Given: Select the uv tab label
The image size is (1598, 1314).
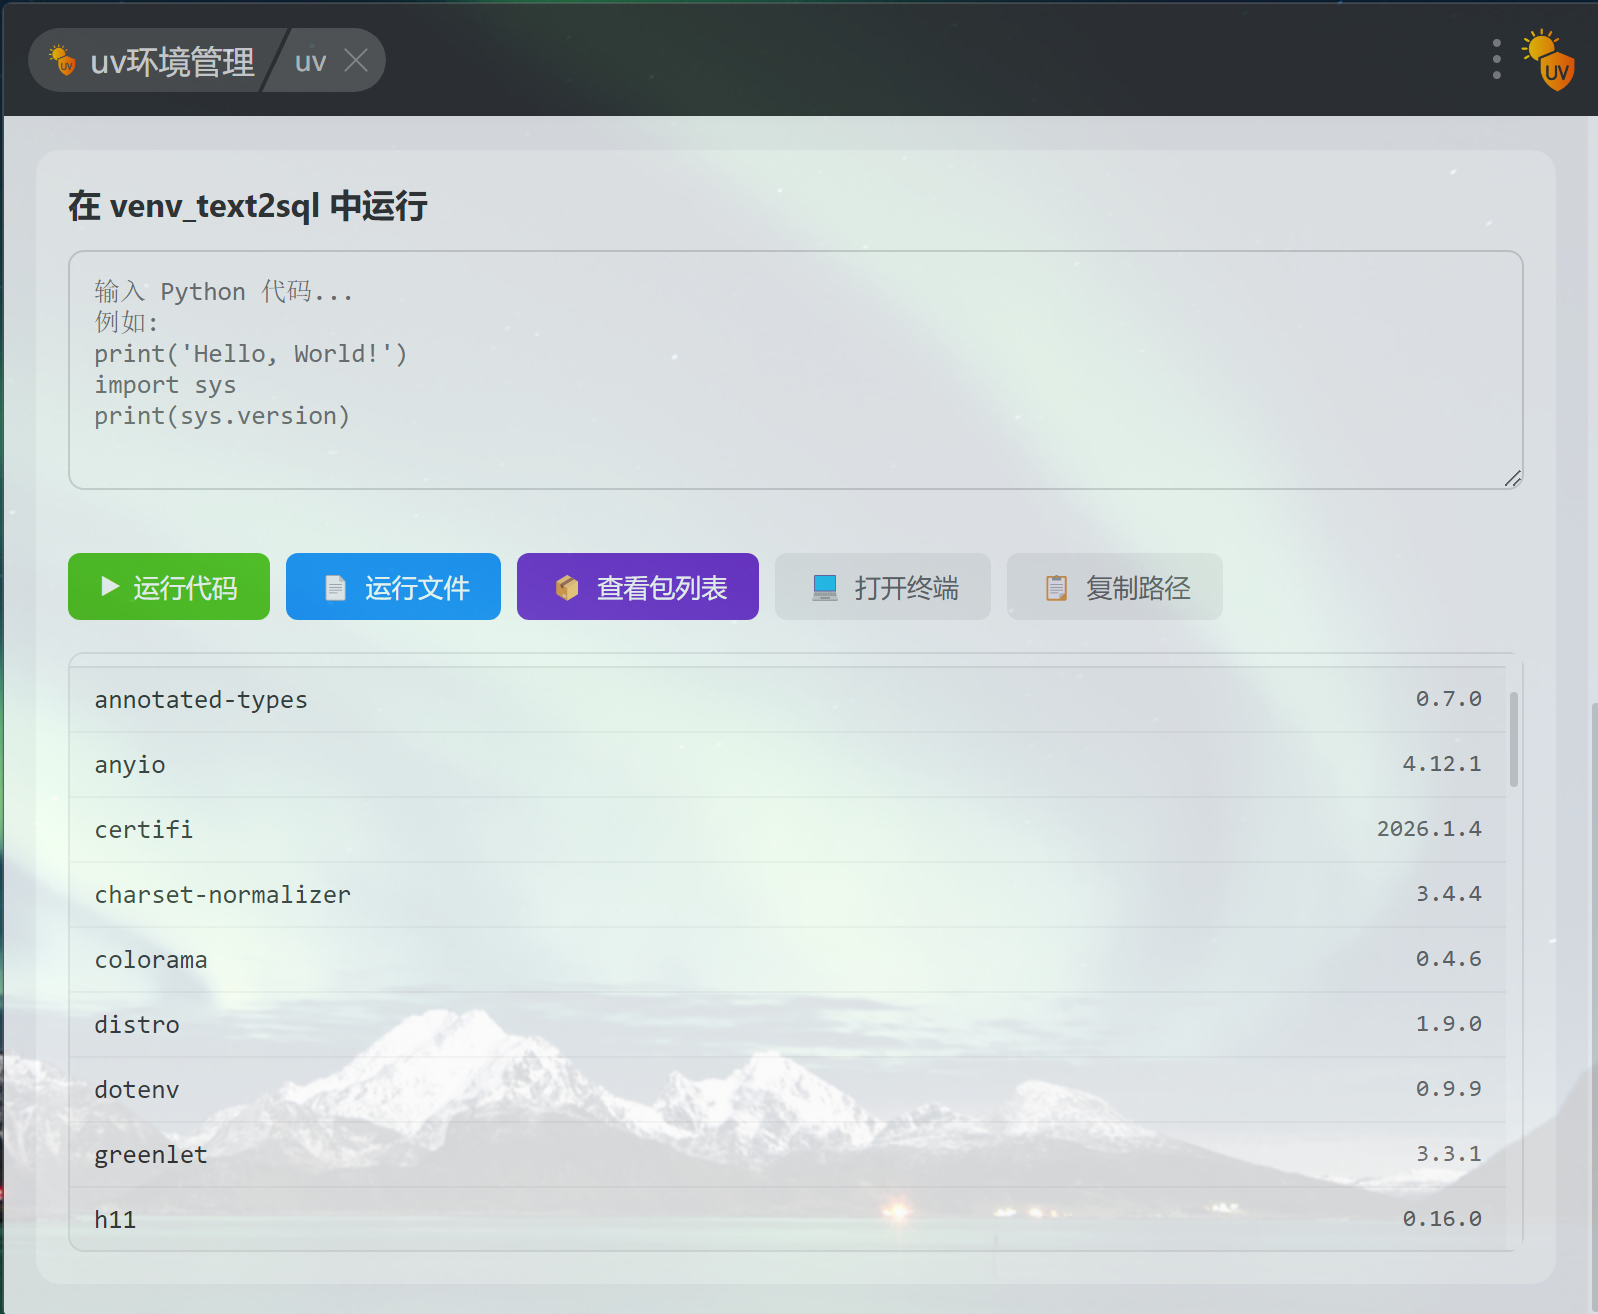Looking at the screenshot, I should click(310, 62).
